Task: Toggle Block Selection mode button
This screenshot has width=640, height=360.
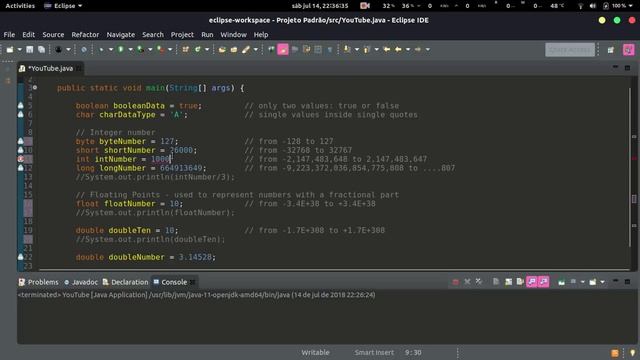Action: 318,49
